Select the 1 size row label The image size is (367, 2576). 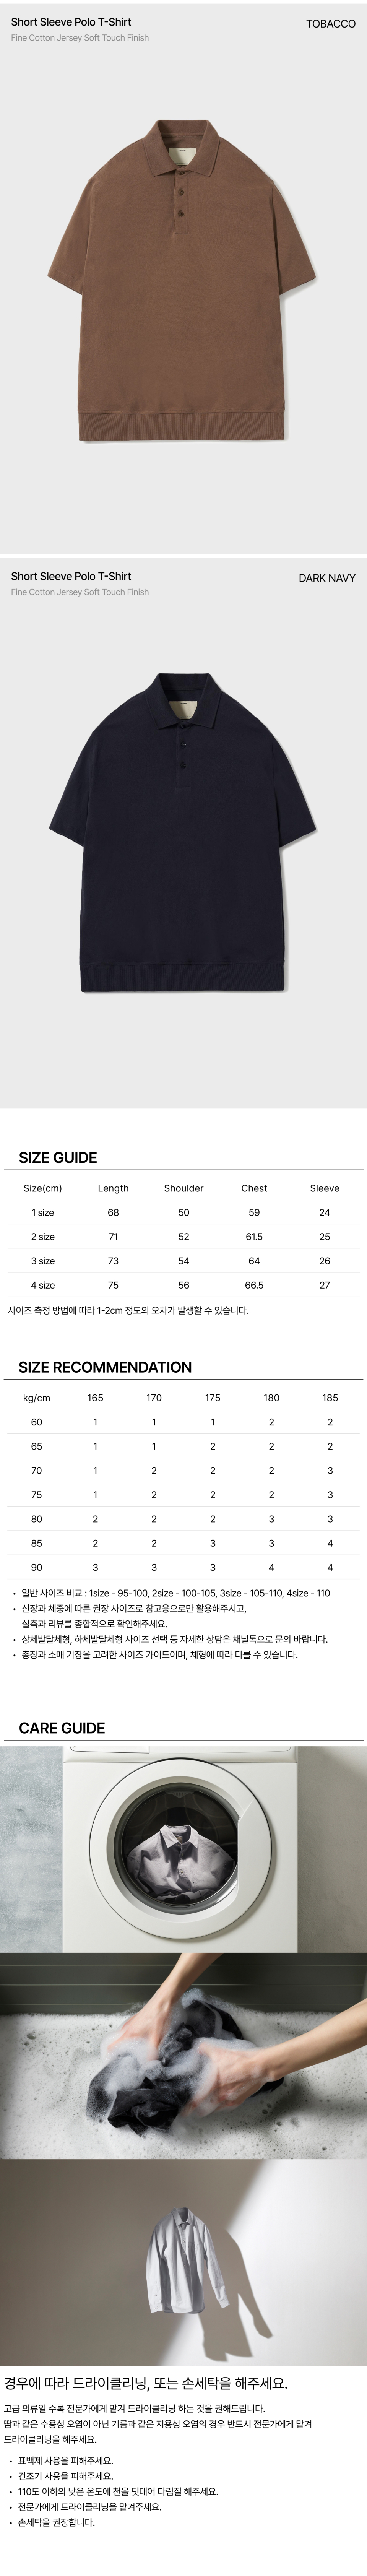point(43,1212)
